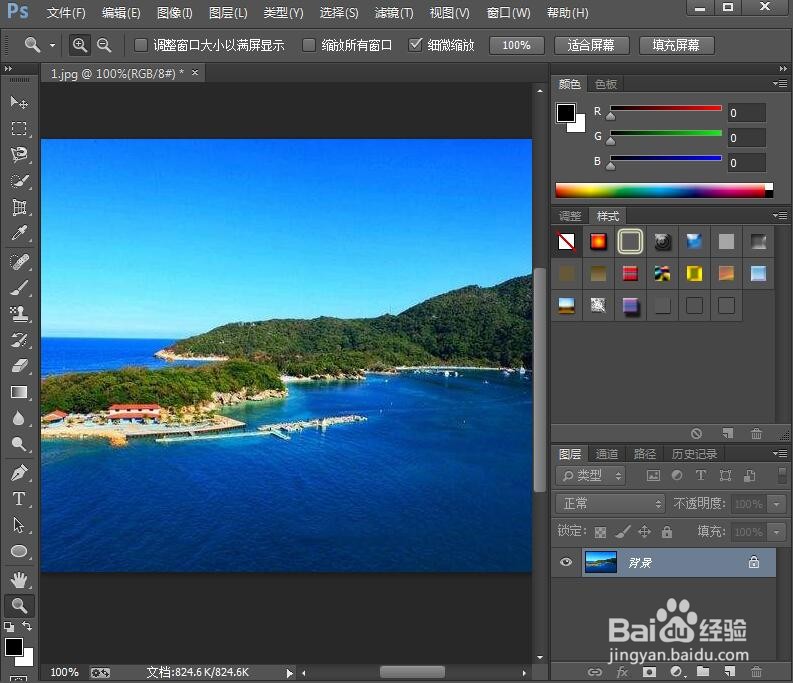
Task: Open the fill 填充 dropdown arrow
Action: (x=776, y=532)
